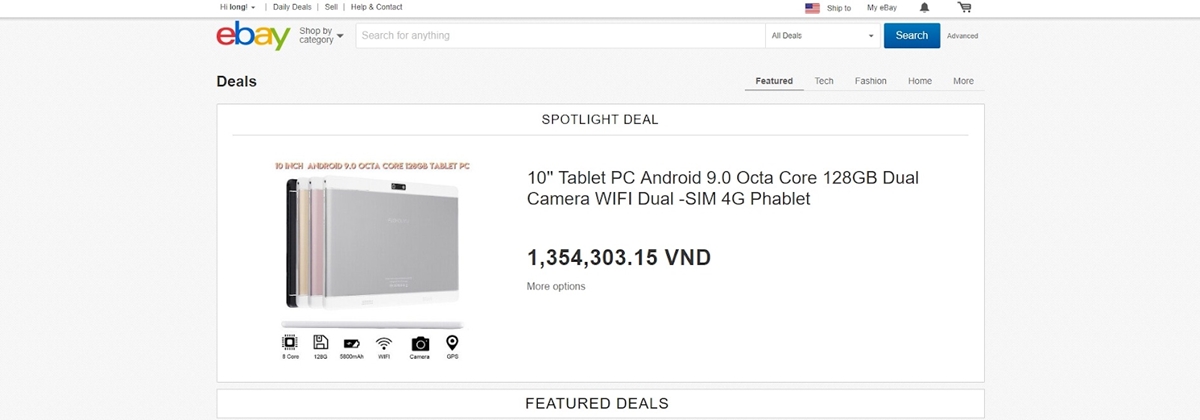Go to the eBay logo homepage
This screenshot has height=420, width=1200.
tap(253, 37)
